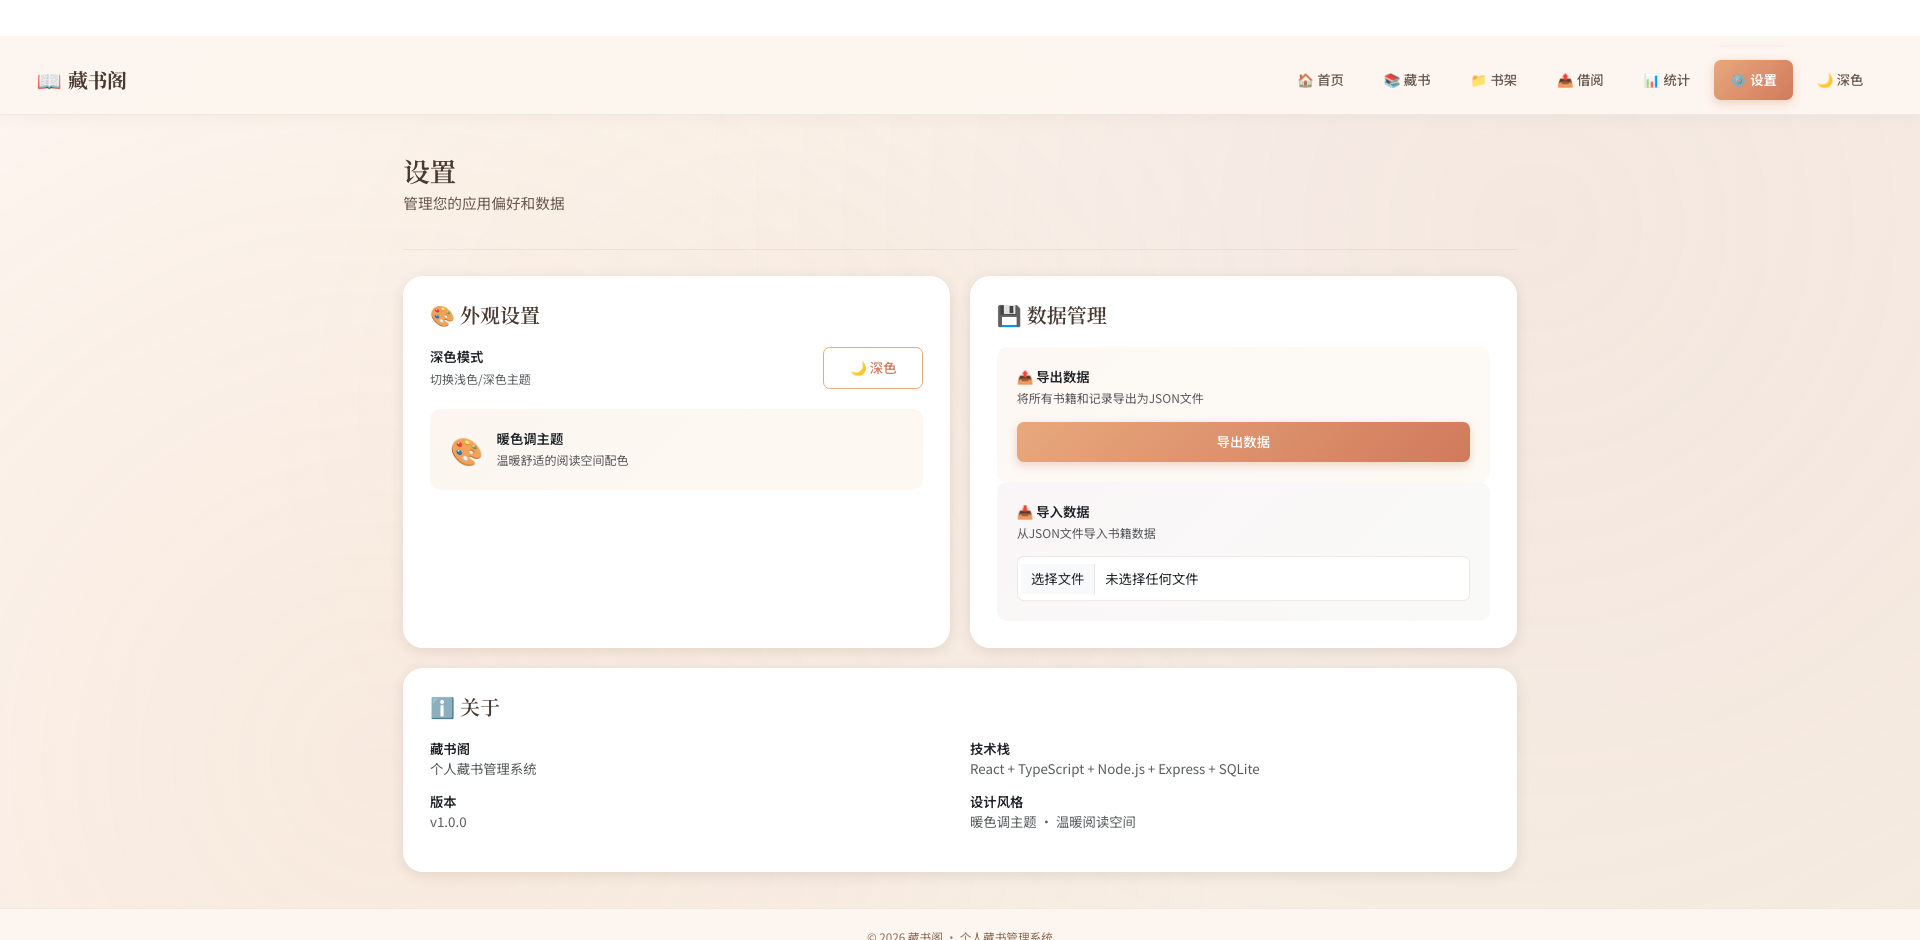Click the moon icon inside the theme toggle

coord(857,367)
